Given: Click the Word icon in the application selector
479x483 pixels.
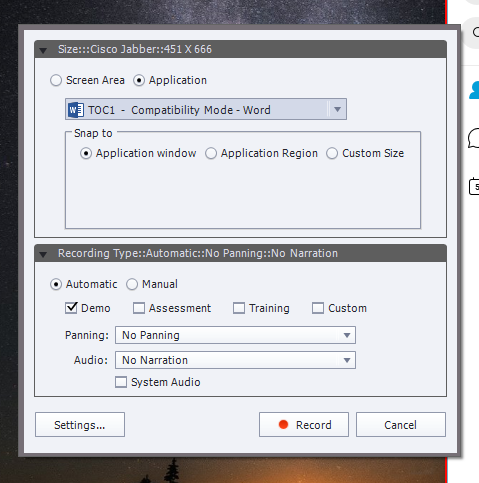Looking at the screenshot, I should click(x=76, y=110).
